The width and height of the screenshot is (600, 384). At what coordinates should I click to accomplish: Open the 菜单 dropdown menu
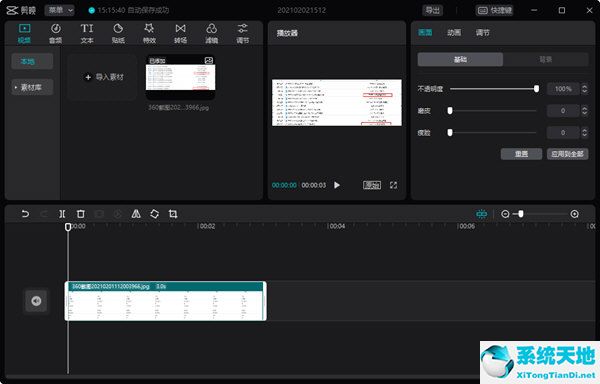[x=60, y=10]
